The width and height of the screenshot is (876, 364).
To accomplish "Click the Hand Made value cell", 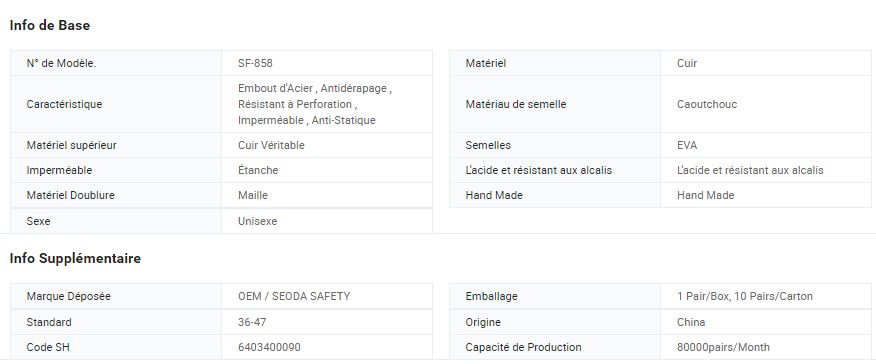I will 766,195.
